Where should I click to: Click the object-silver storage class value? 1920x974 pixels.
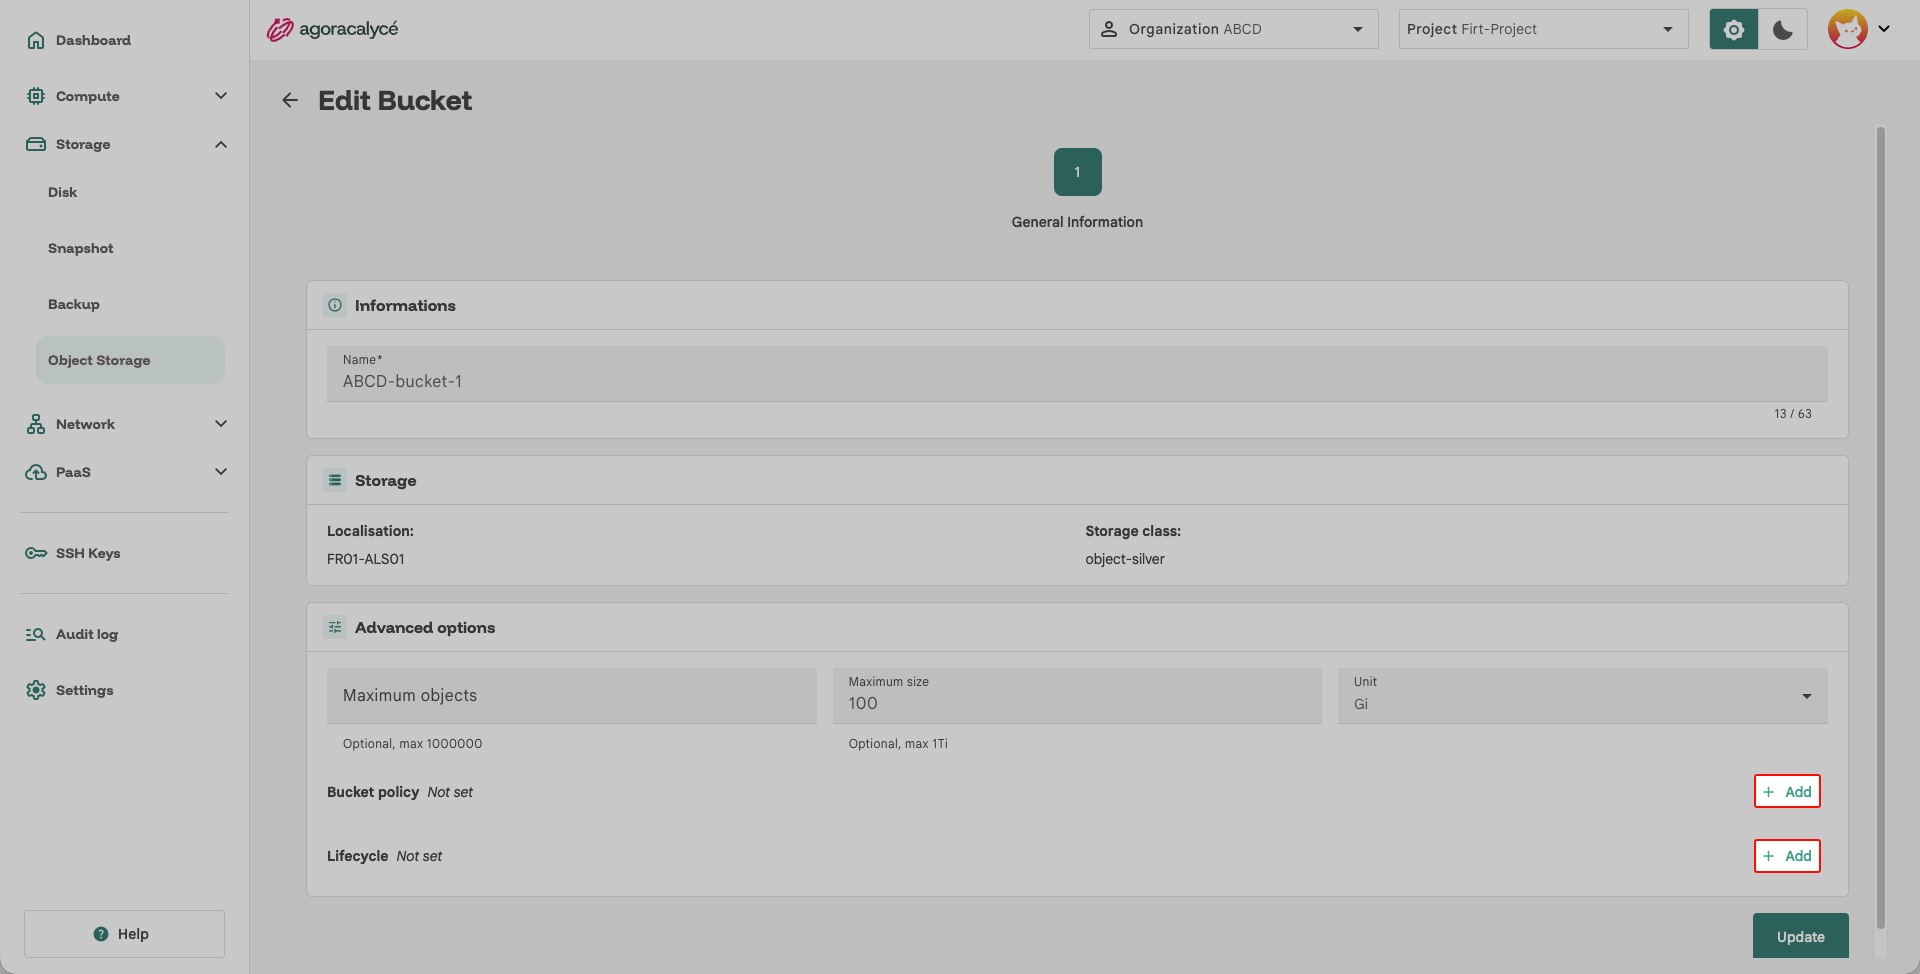click(1125, 559)
